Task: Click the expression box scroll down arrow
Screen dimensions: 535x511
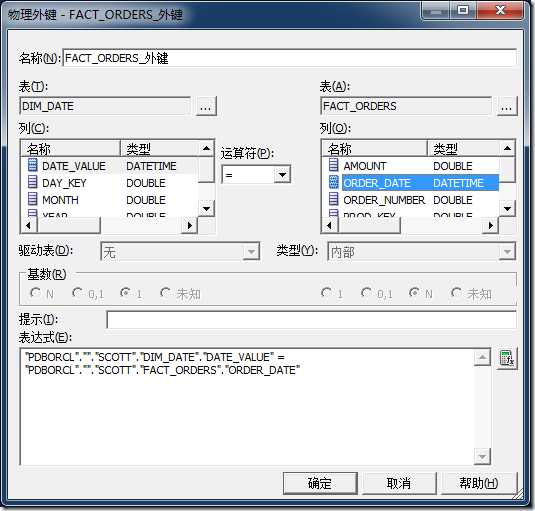Action: (x=482, y=456)
